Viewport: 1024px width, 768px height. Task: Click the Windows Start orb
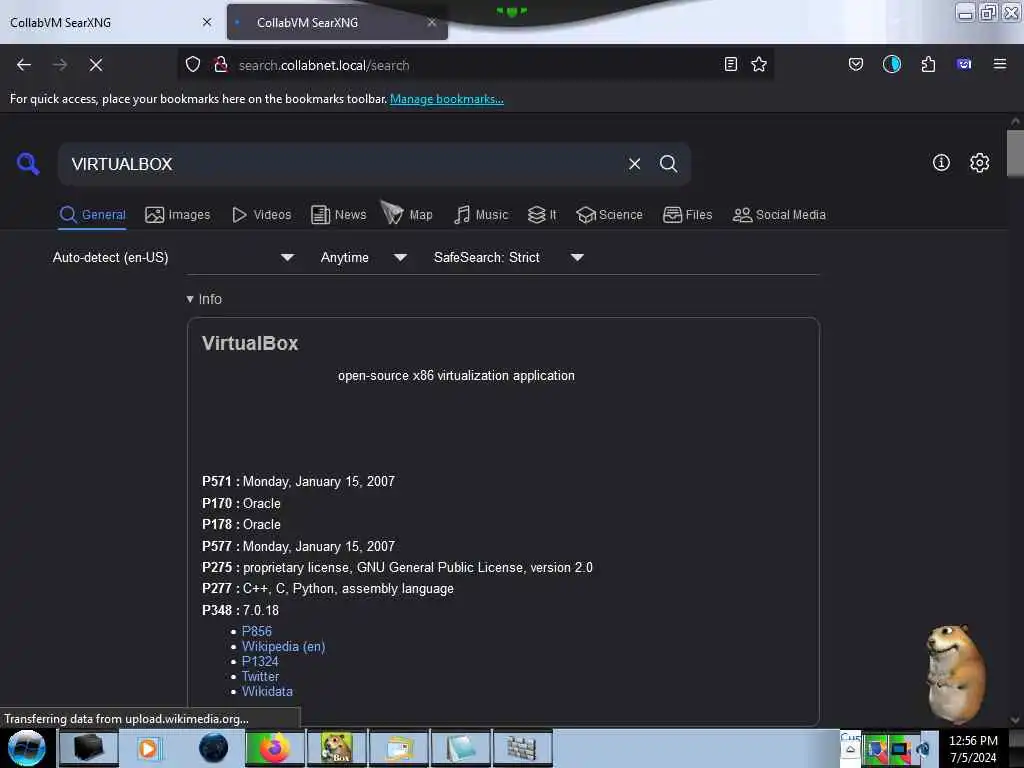tap(27, 748)
